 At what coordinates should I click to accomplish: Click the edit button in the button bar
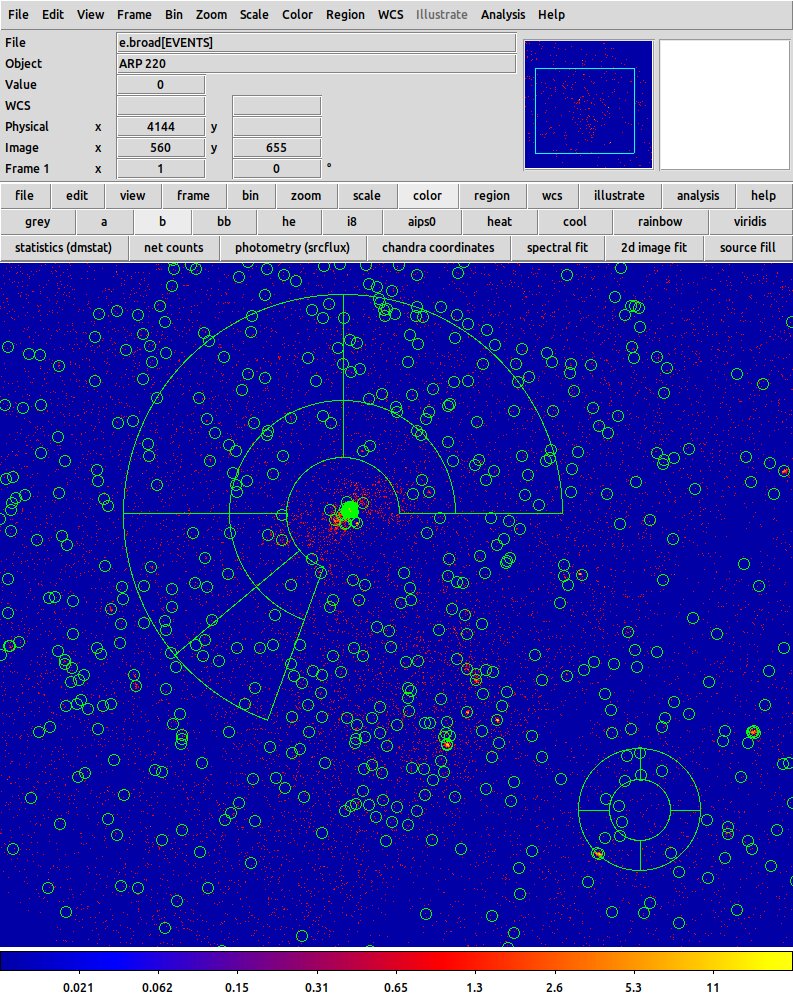tap(77, 195)
